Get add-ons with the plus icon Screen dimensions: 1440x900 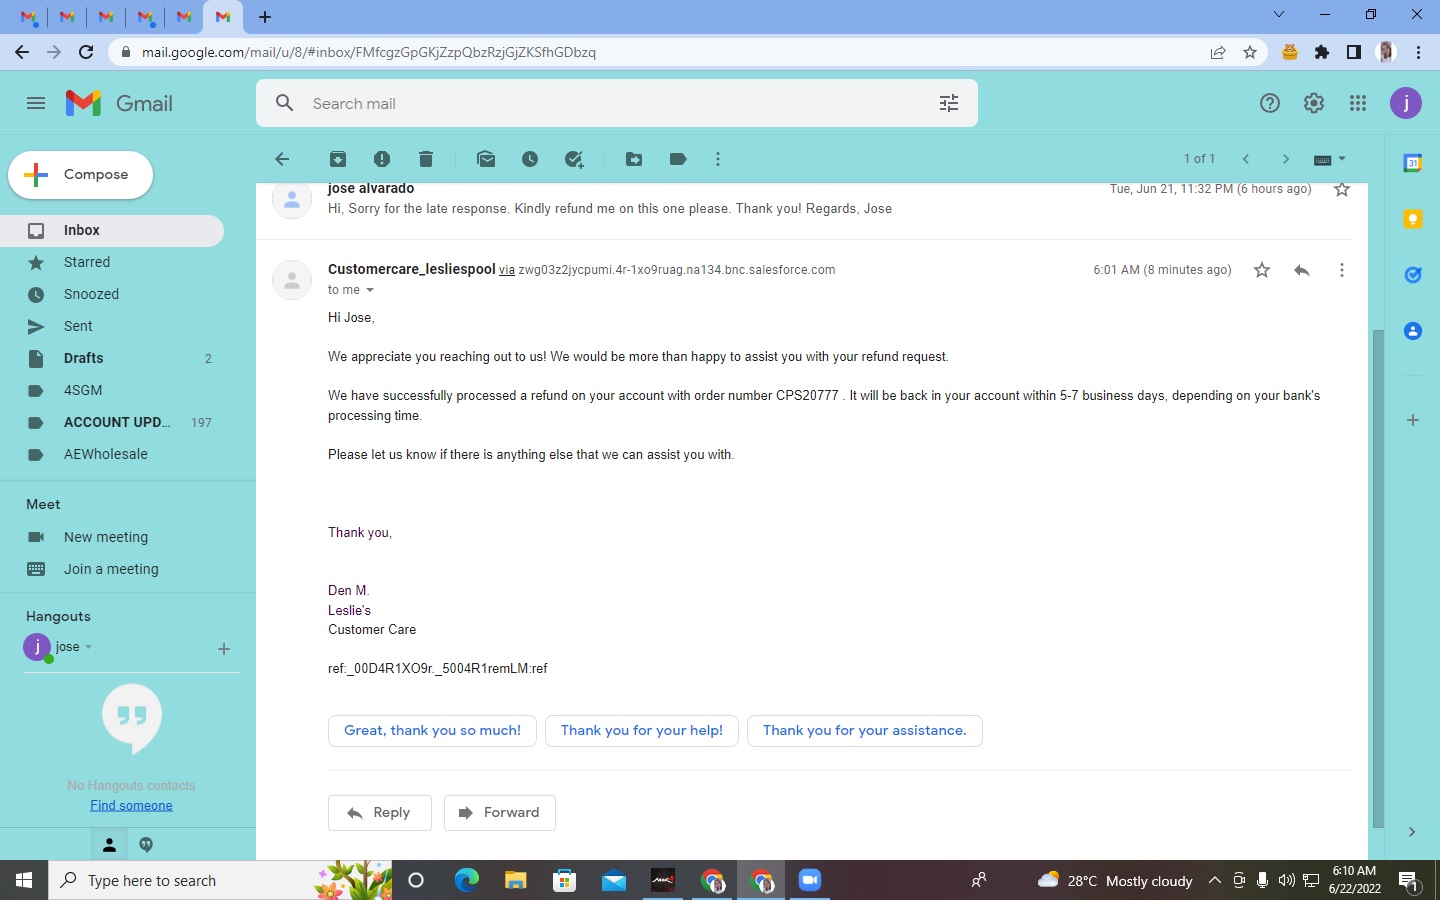point(1413,420)
